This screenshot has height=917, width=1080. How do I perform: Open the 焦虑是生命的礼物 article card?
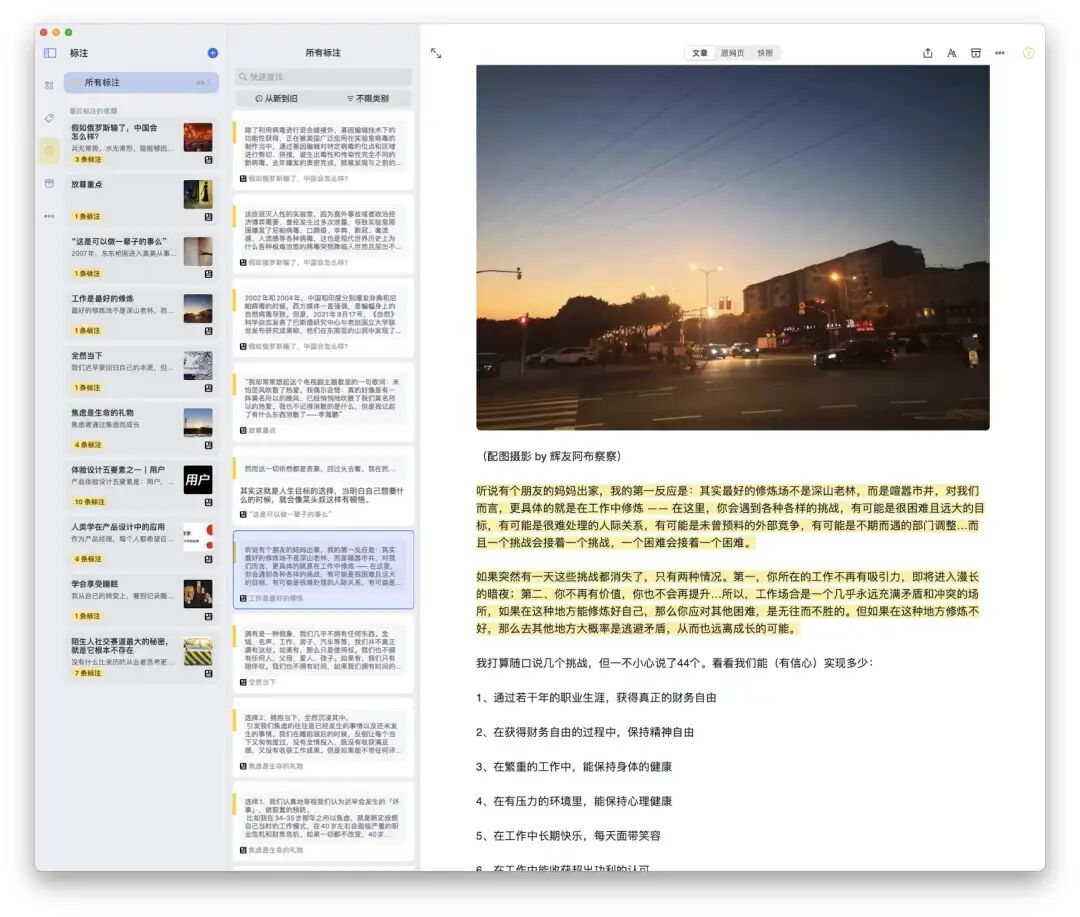[141, 429]
